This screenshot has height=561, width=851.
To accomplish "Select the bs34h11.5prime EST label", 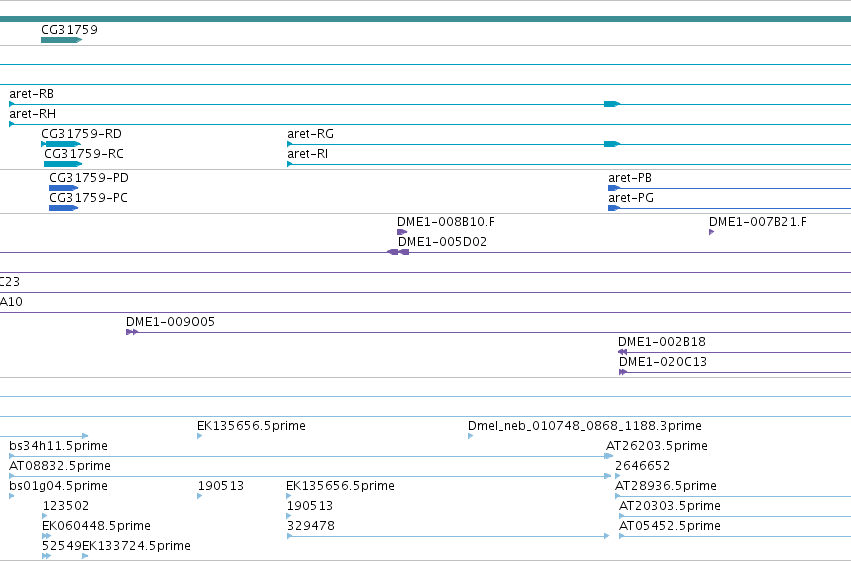I will tap(59, 446).
